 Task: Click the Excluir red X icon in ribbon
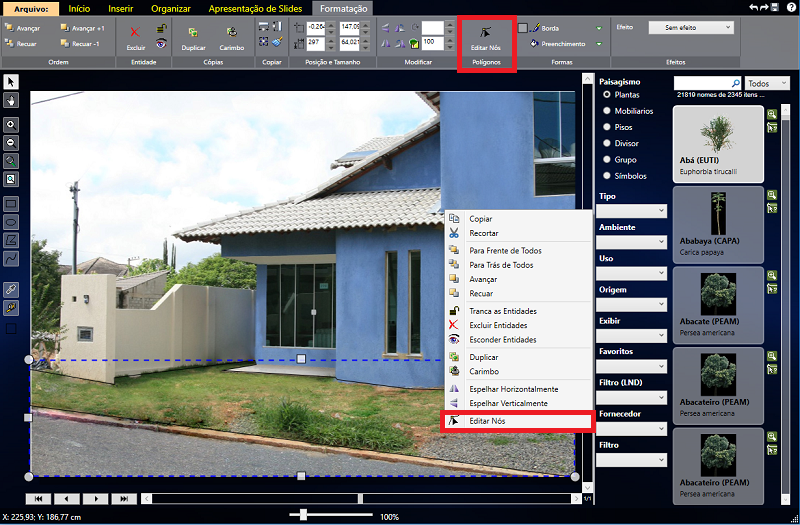point(135,33)
